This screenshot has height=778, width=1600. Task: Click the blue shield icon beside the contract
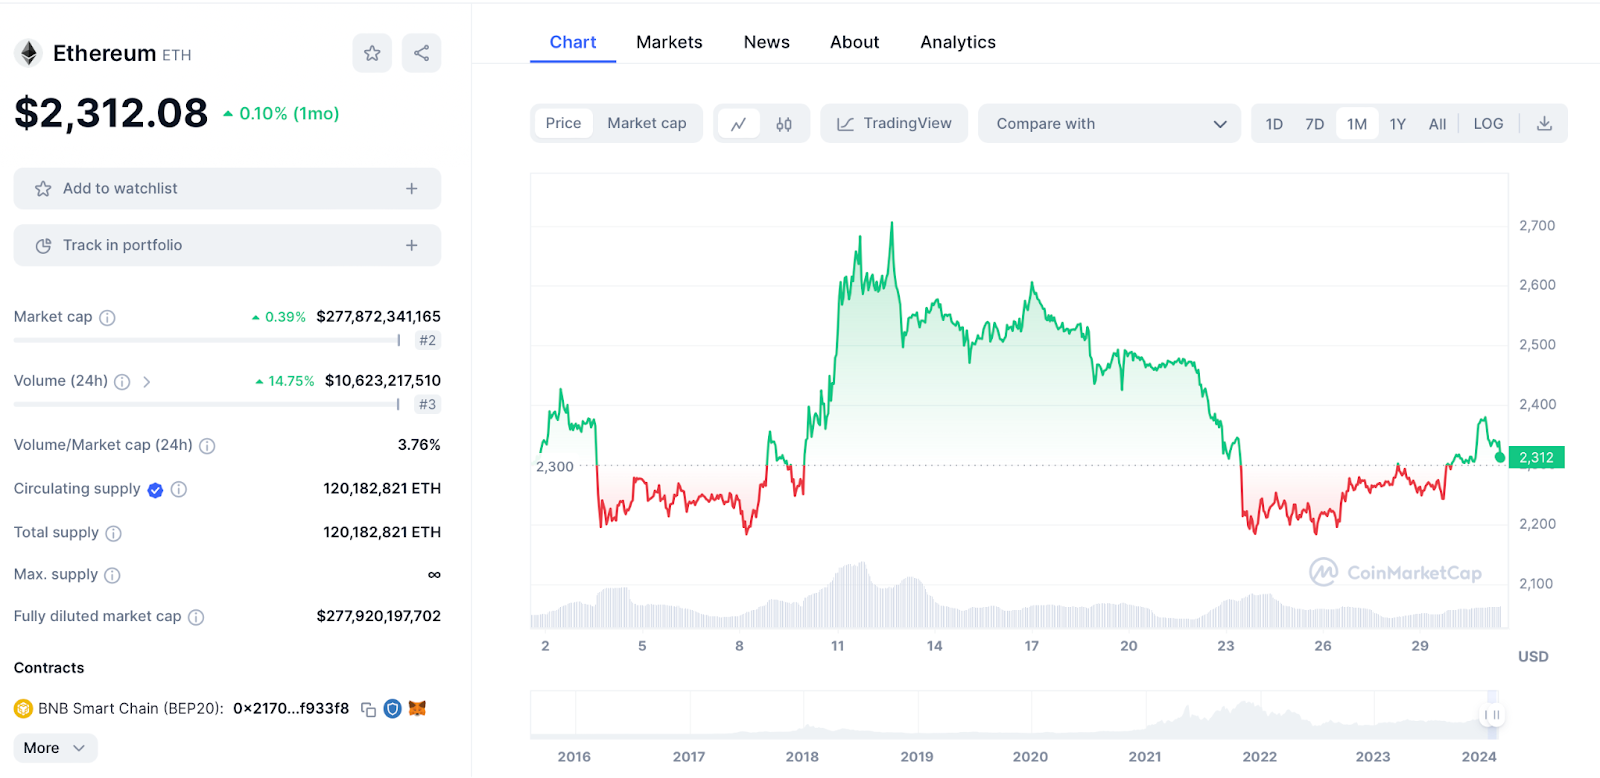tap(393, 709)
